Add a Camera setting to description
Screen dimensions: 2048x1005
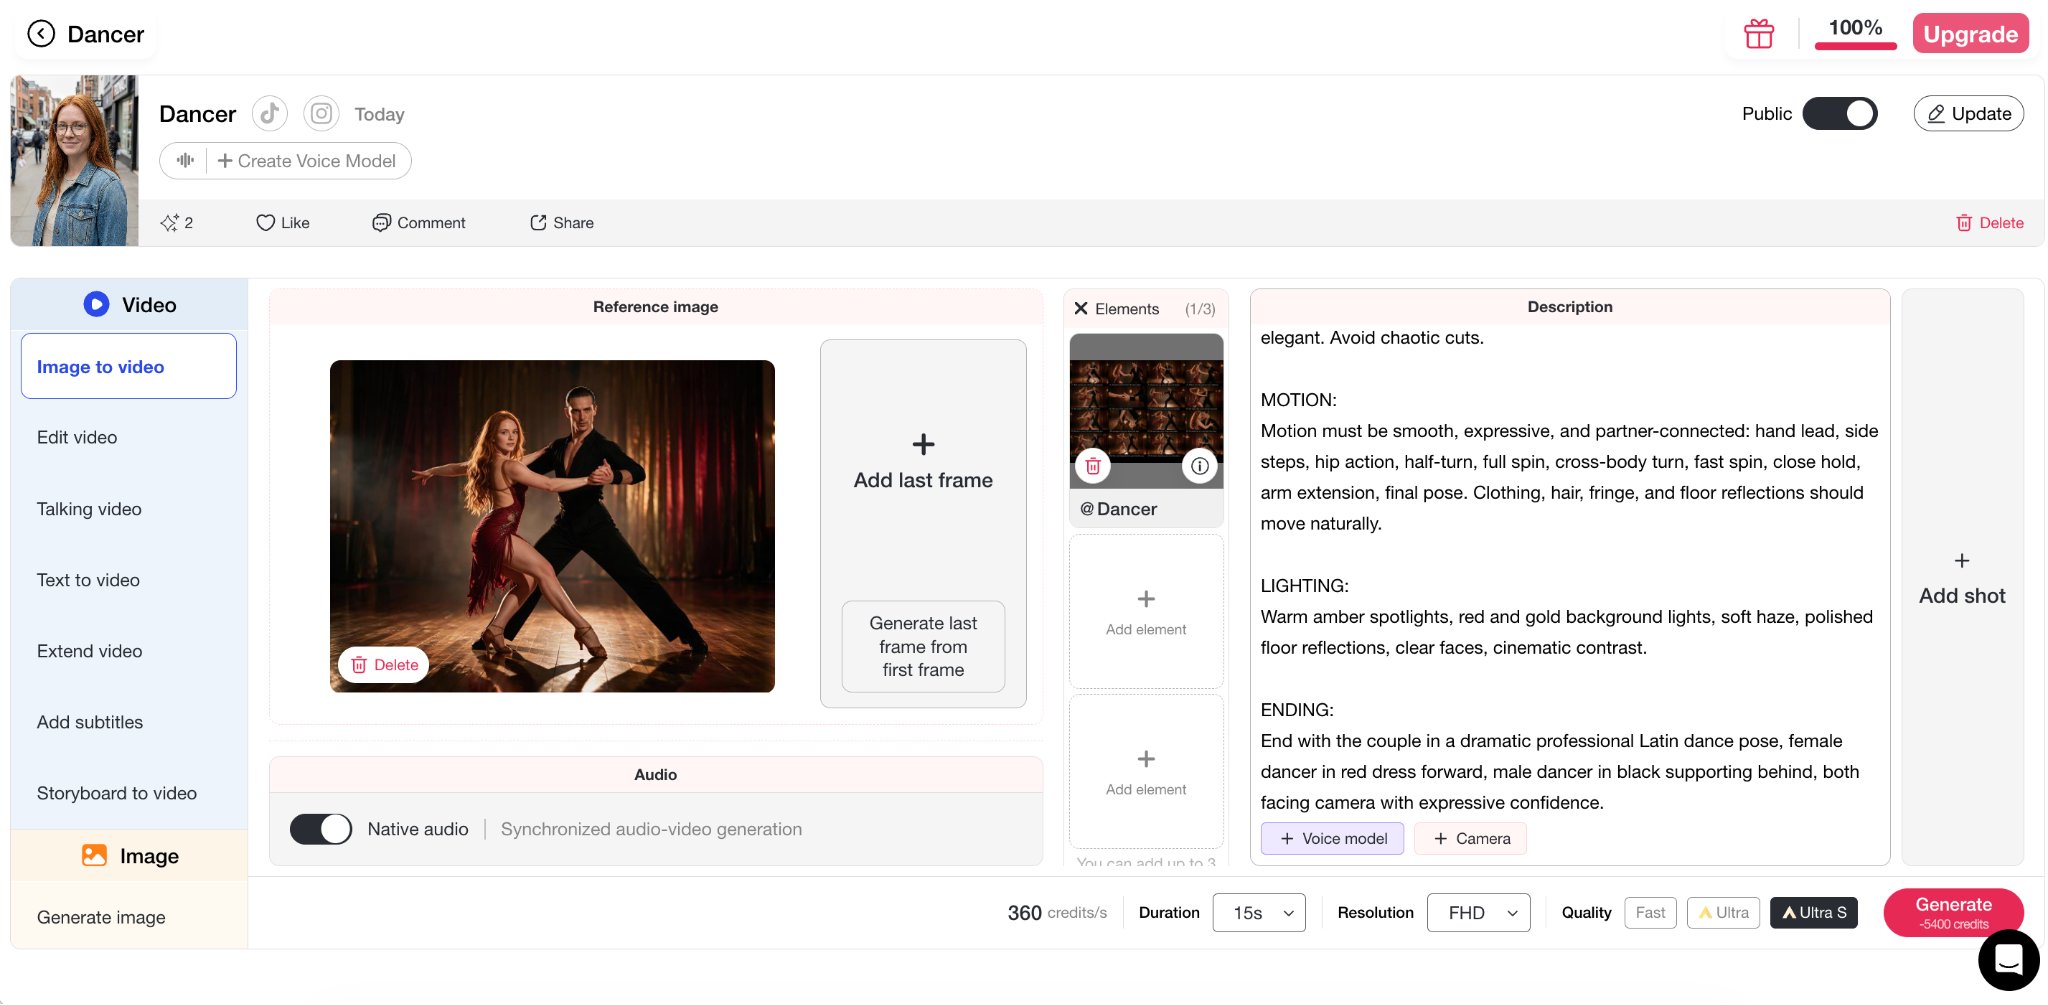[x=1470, y=838]
